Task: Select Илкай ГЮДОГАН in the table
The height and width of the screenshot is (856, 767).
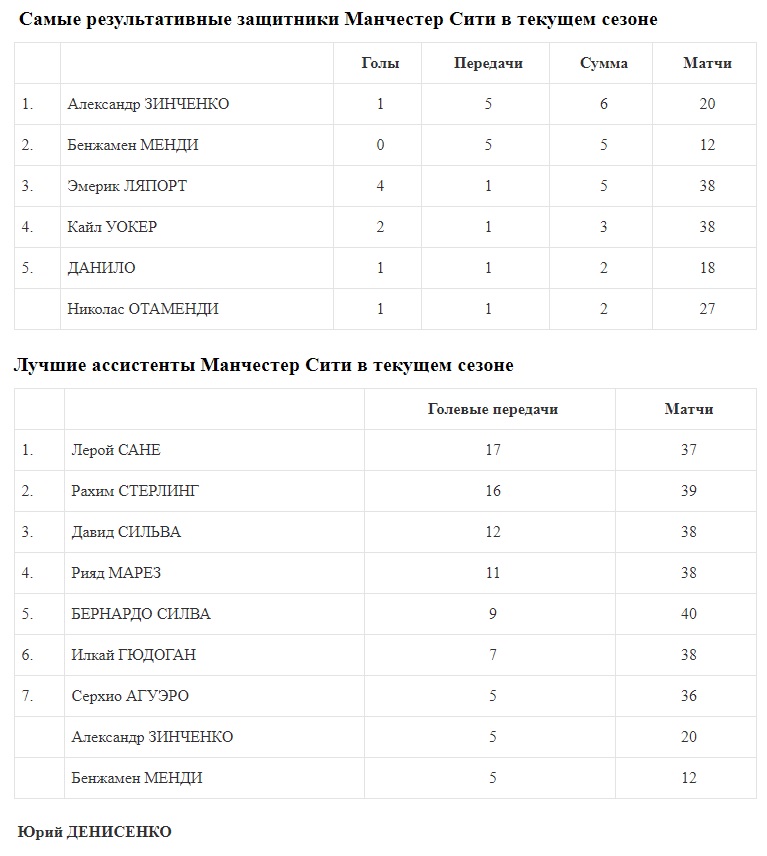Action: point(134,655)
